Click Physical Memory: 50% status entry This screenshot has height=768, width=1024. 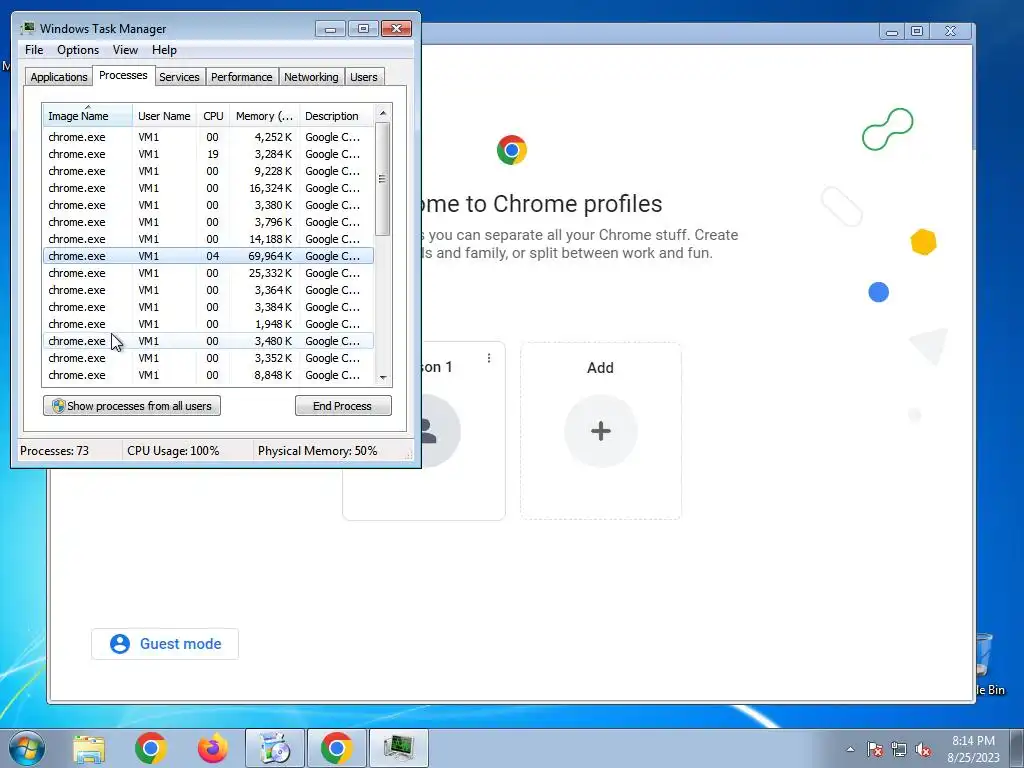click(317, 451)
